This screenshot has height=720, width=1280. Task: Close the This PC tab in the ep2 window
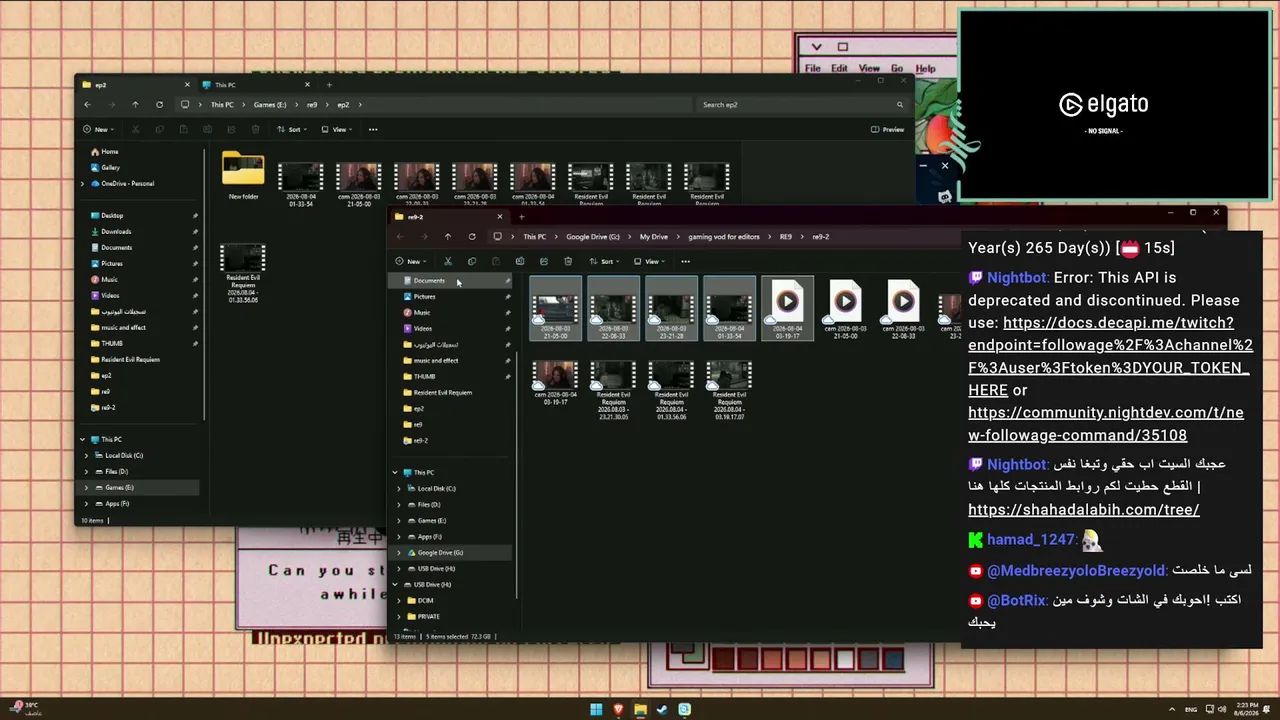point(307,85)
